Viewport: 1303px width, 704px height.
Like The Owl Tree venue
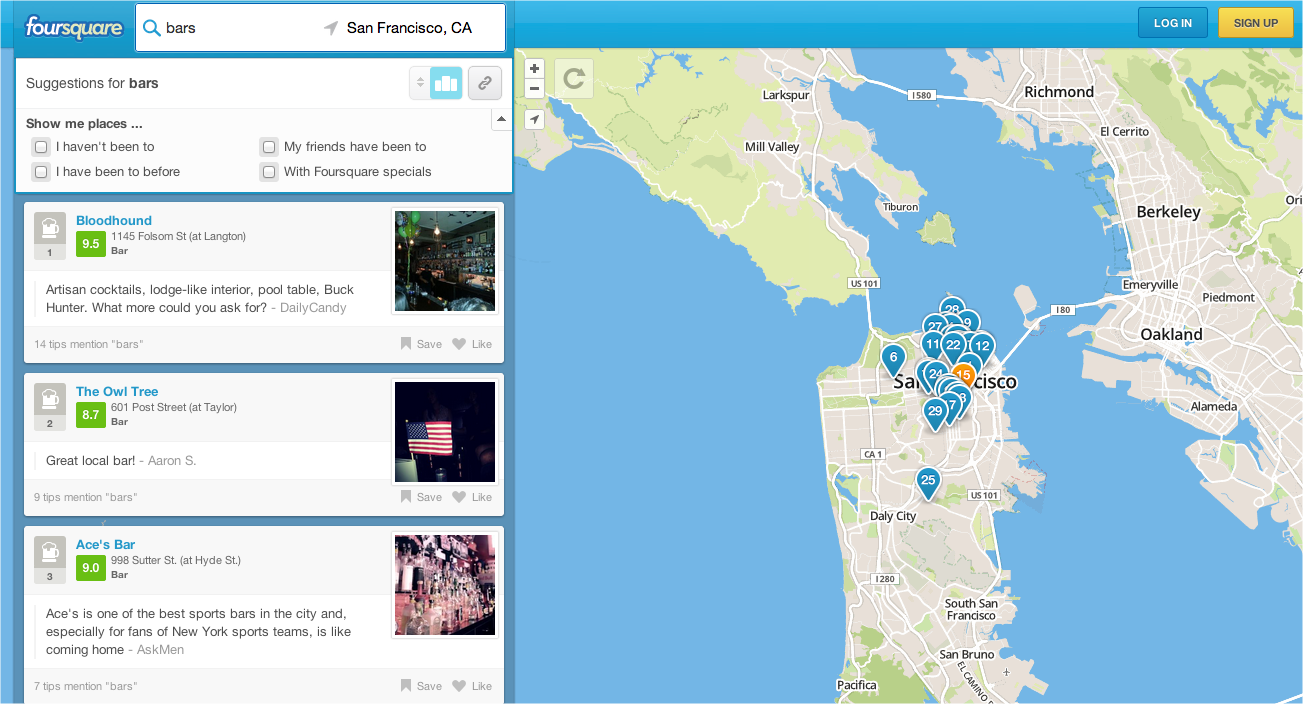click(x=472, y=497)
